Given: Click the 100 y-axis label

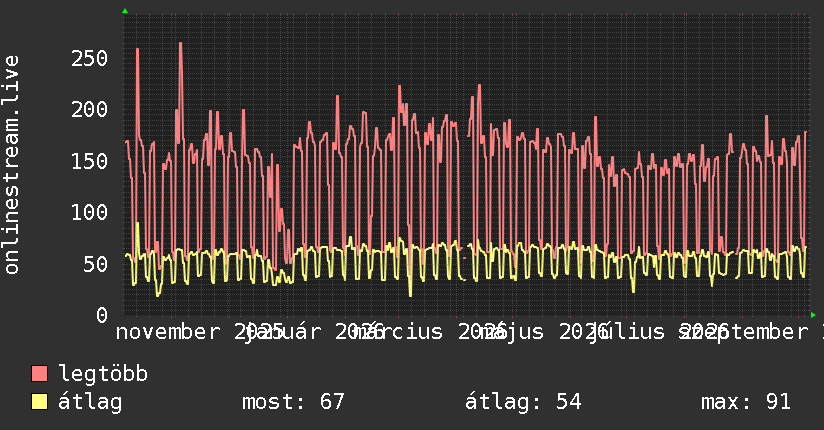Looking at the screenshot, I should pyautogui.click(x=89, y=212).
